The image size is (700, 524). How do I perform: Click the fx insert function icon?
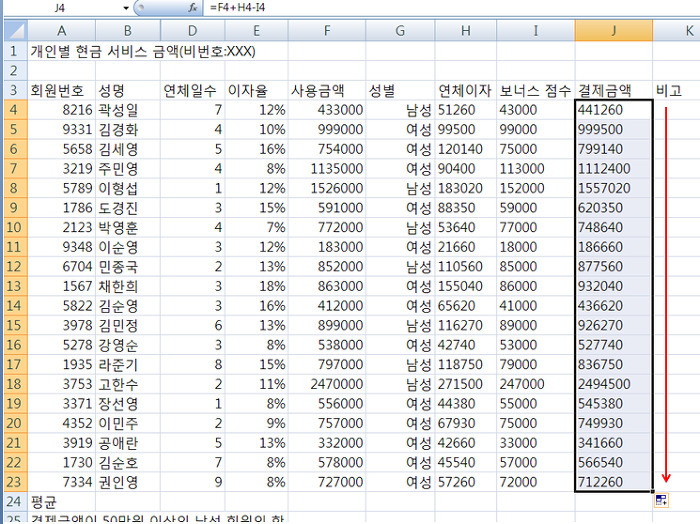pyautogui.click(x=192, y=7)
